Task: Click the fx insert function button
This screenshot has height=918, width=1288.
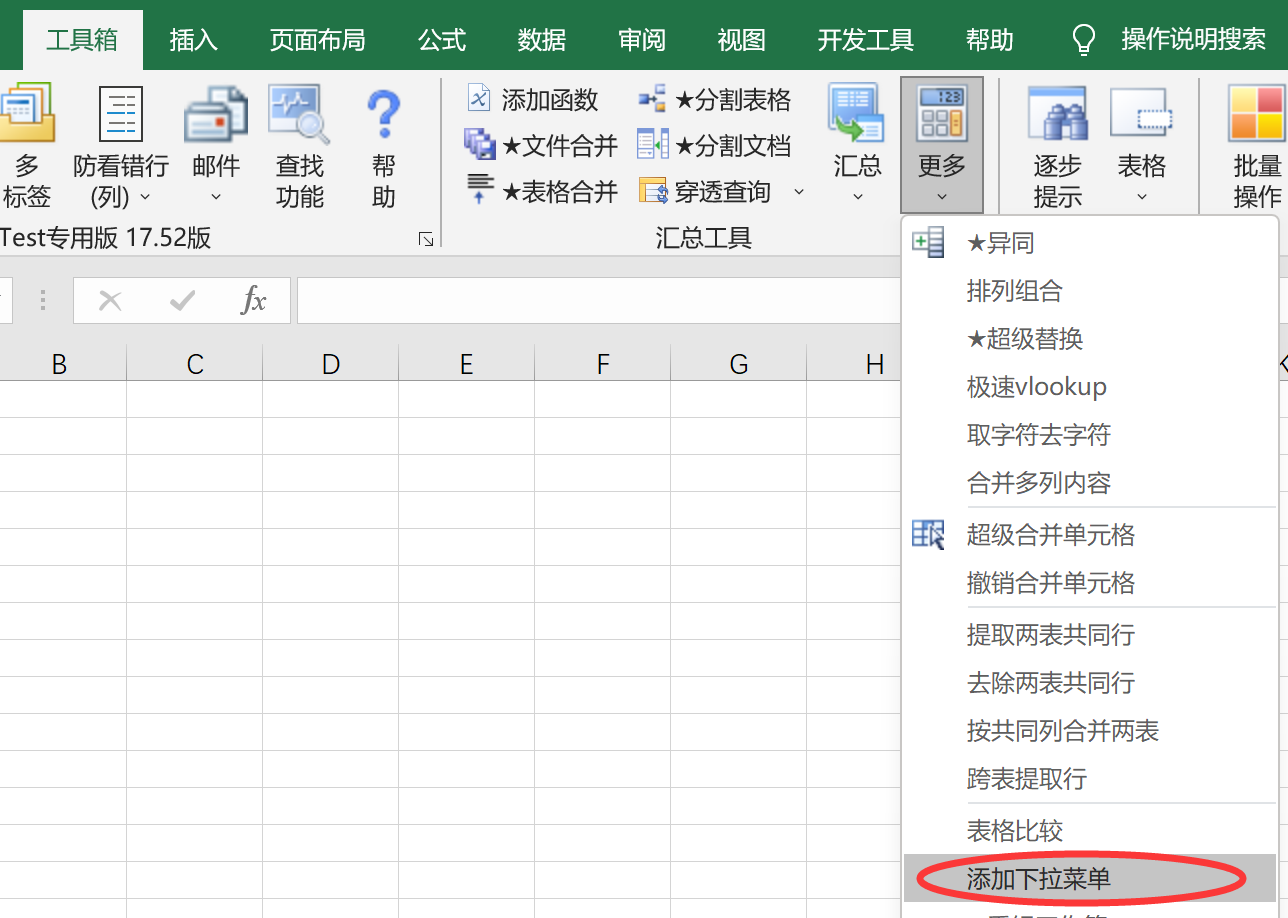Action: pos(254,300)
